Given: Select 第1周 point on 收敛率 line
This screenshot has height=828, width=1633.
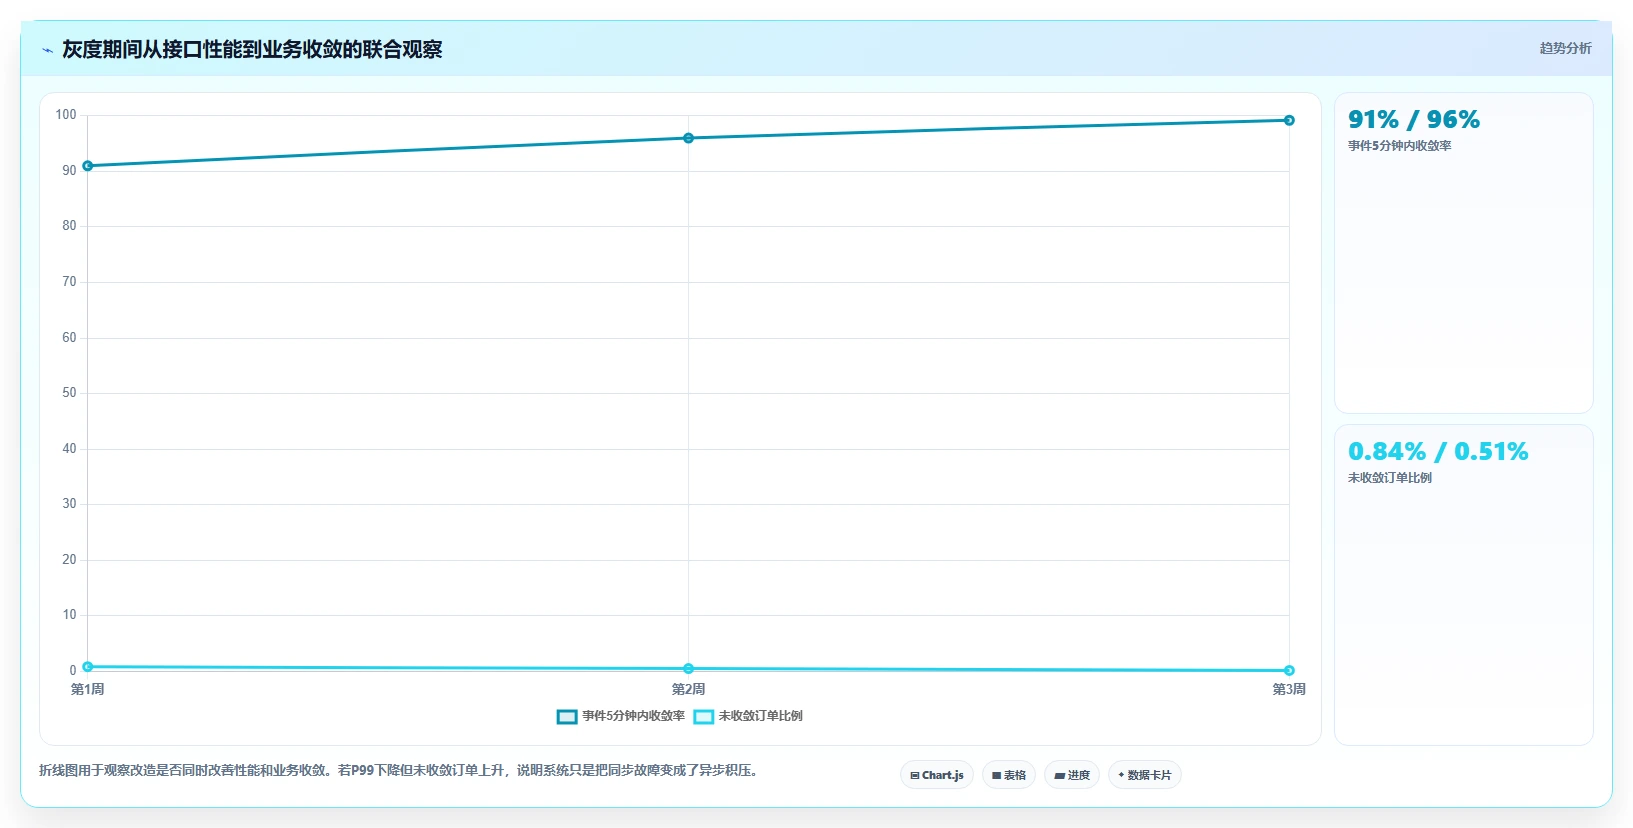Looking at the screenshot, I should pos(88,166).
